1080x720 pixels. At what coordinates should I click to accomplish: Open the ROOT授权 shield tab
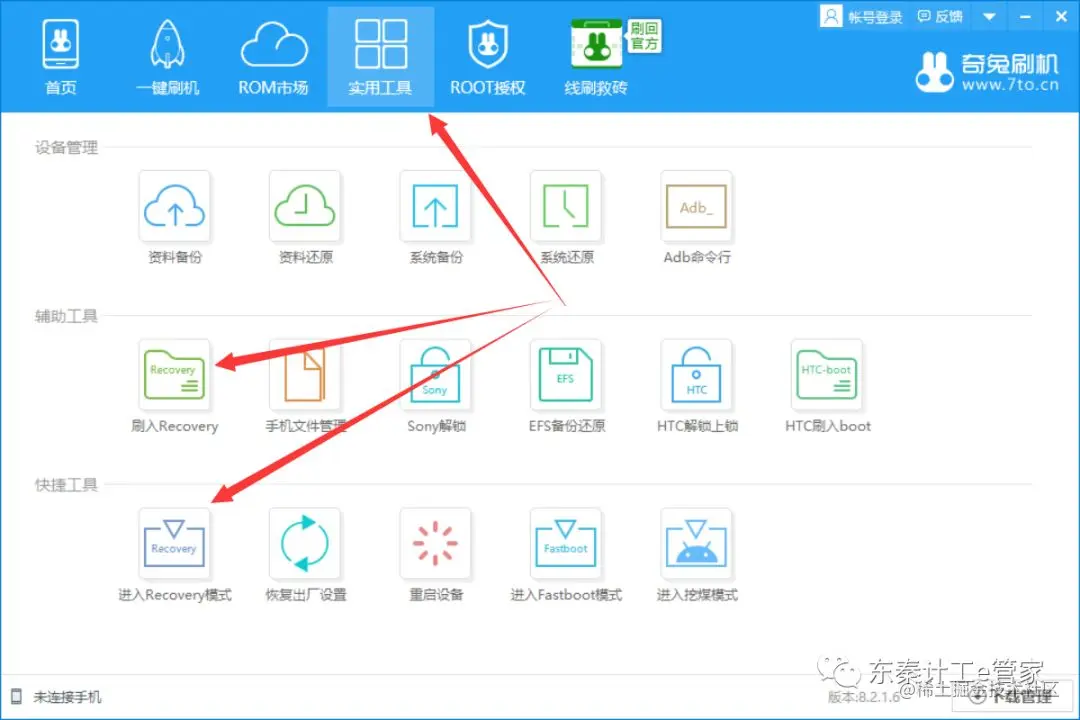[x=488, y=58]
